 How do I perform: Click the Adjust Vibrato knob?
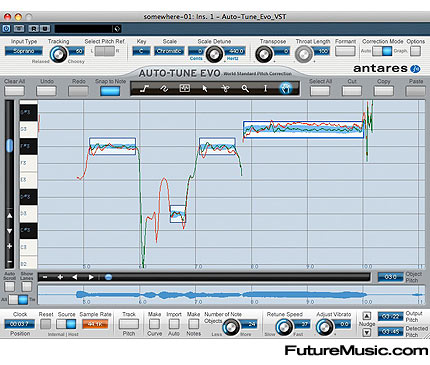pyautogui.click(x=324, y=327)
